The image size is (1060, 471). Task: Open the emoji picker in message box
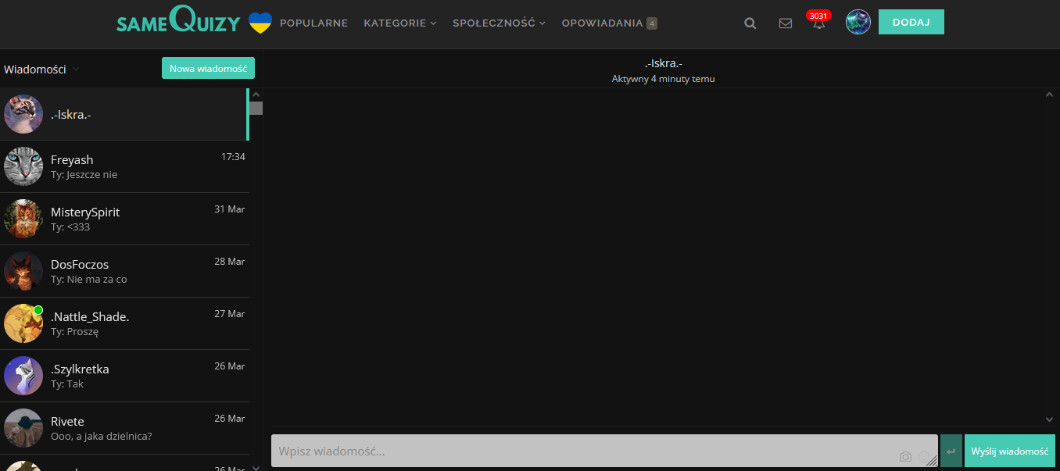tap(923, 456)
